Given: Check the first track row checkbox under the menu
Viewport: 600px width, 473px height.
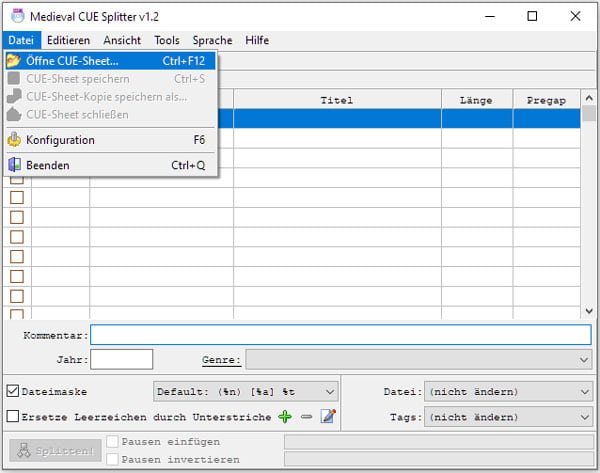Looking at the screenshot, I should coord(17,178).
